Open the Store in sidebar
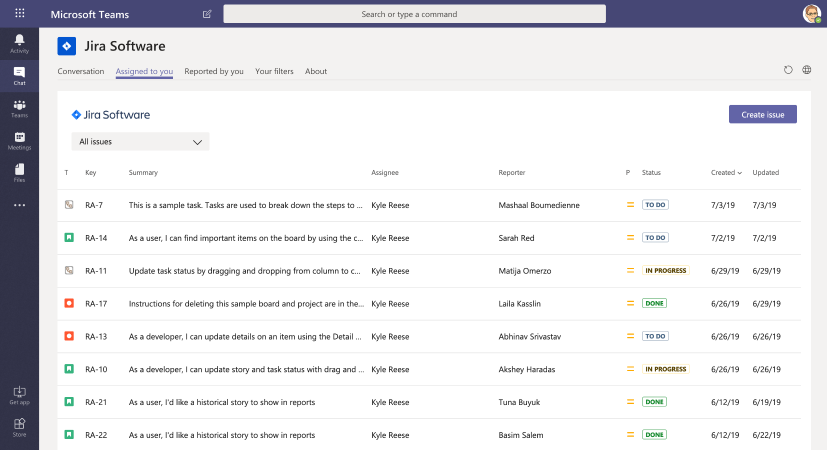The image size is (827, 450). pyautogui.click(x=19, y=427)
